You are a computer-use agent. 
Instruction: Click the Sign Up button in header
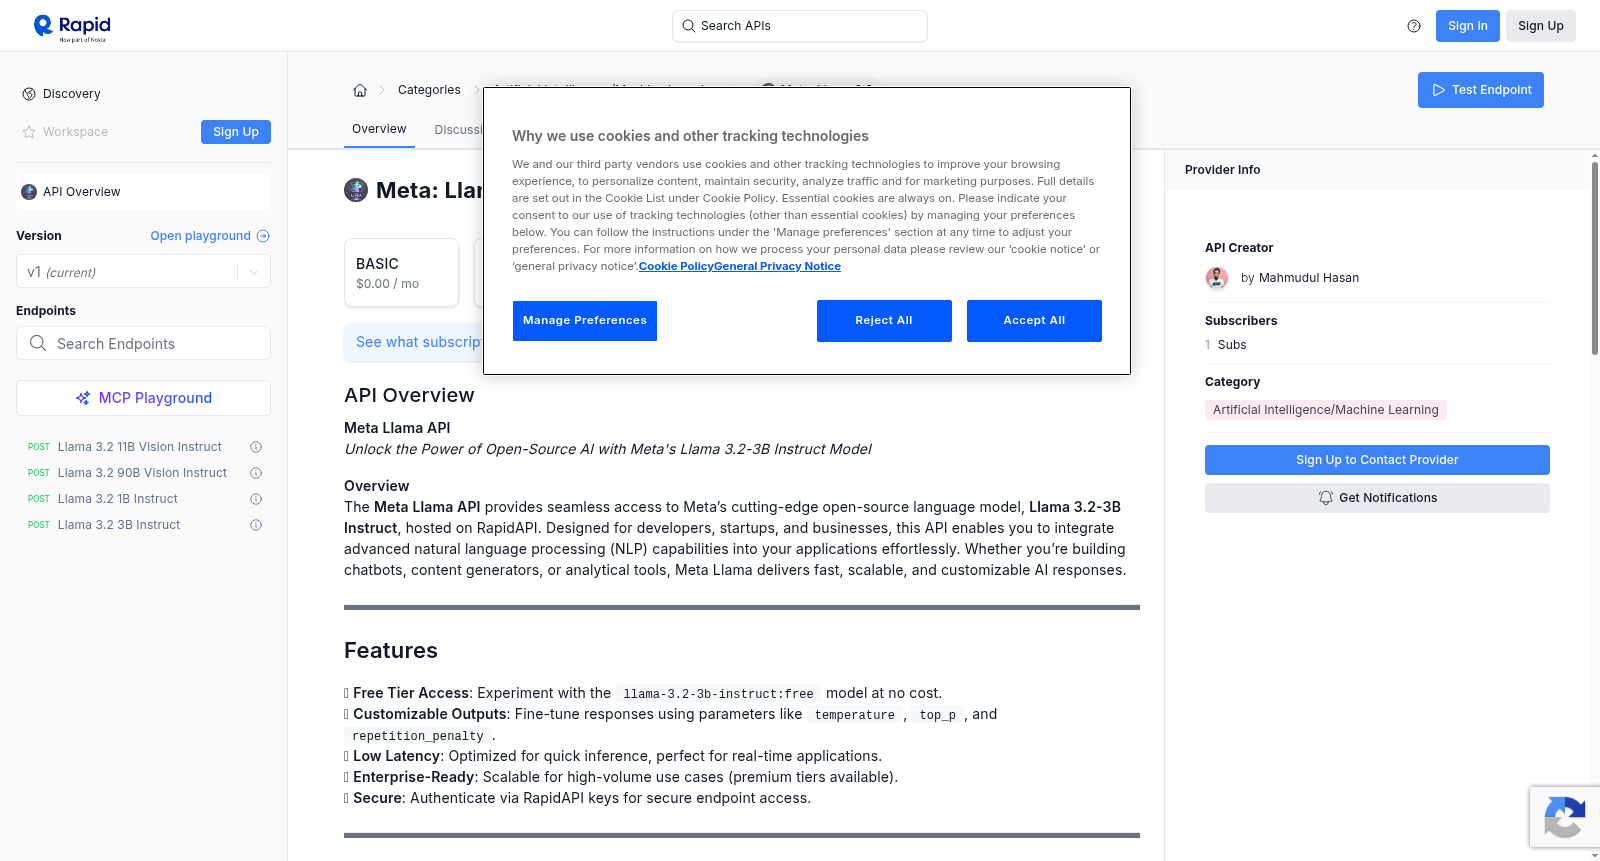point(1541,26)
